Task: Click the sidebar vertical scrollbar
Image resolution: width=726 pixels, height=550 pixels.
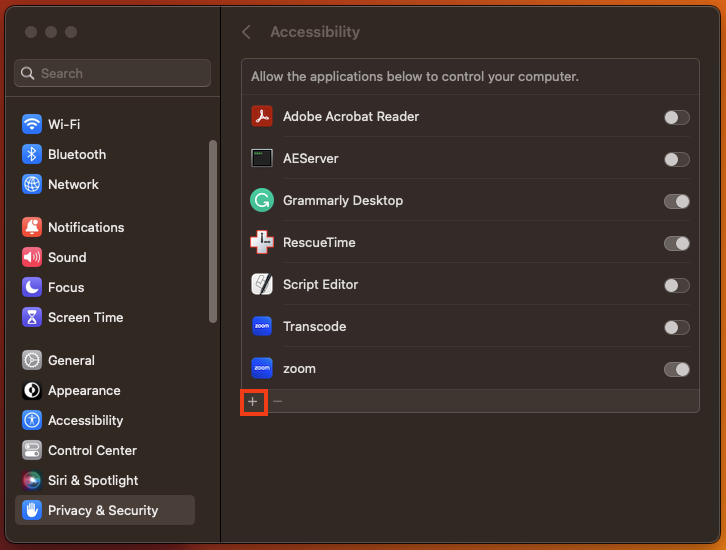Action: pos(213,231)
